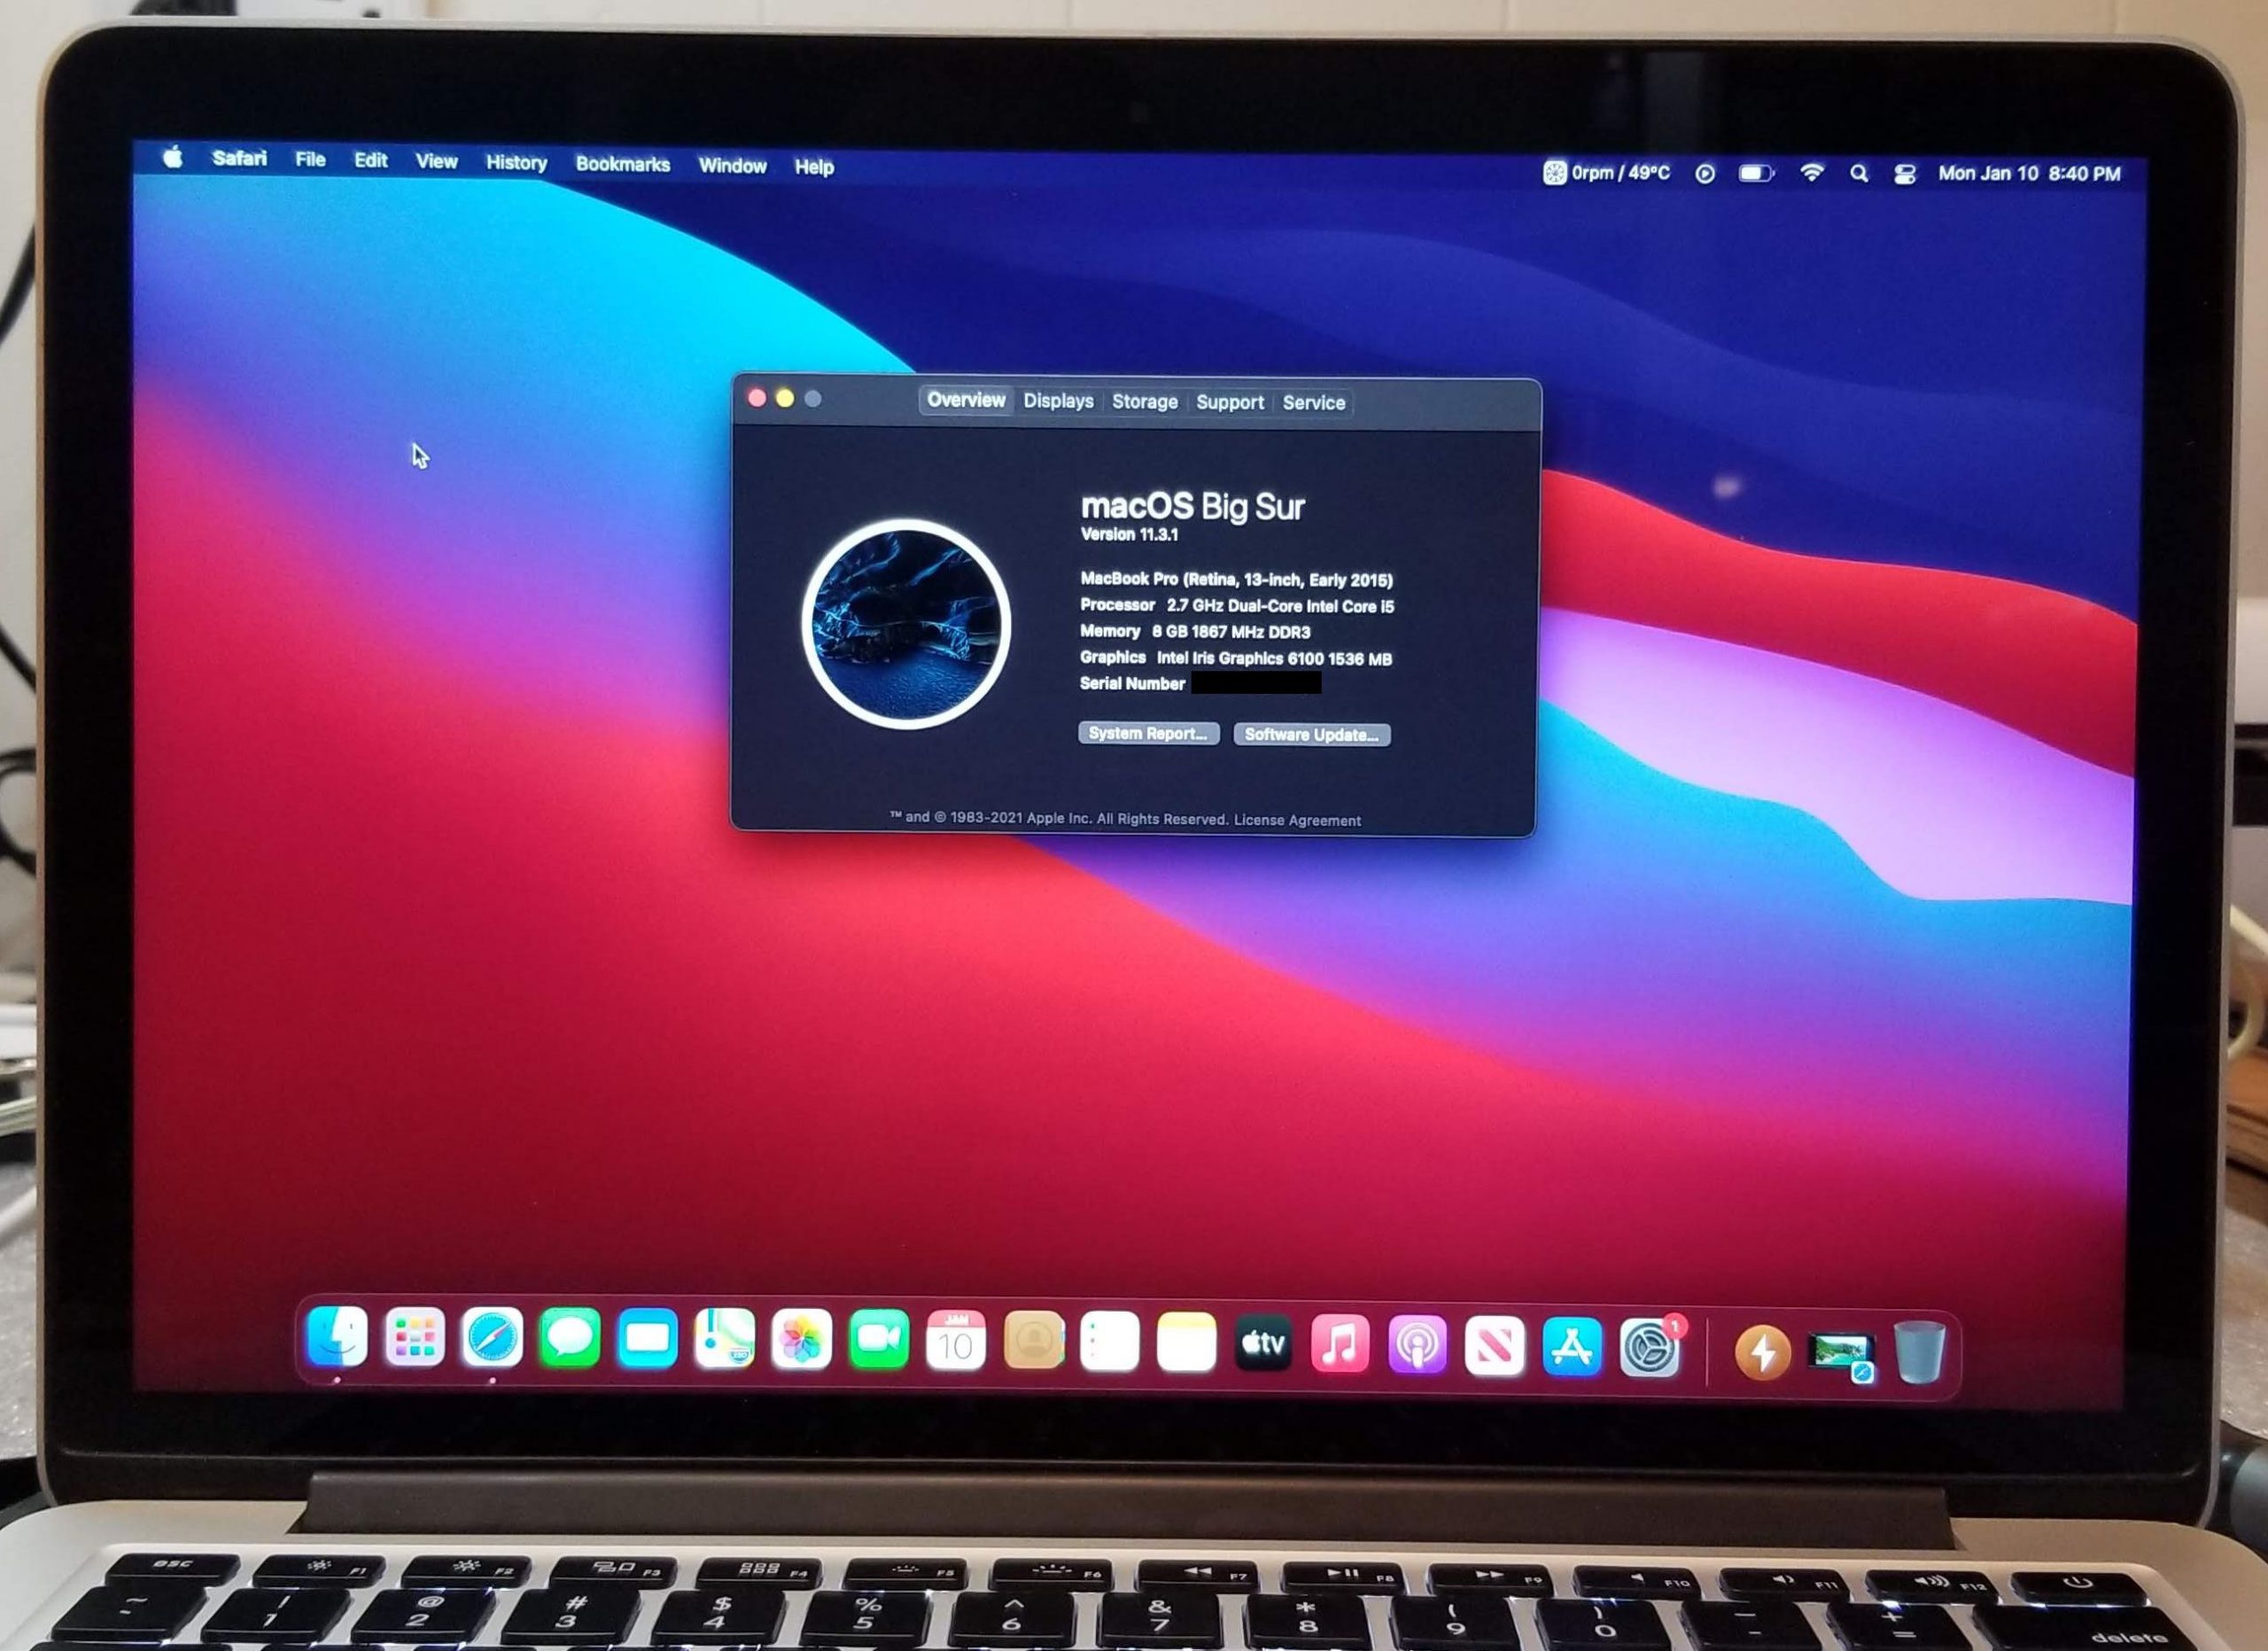Click the Software Update button
The image size is (2268, 1651).
(1311, 735)
